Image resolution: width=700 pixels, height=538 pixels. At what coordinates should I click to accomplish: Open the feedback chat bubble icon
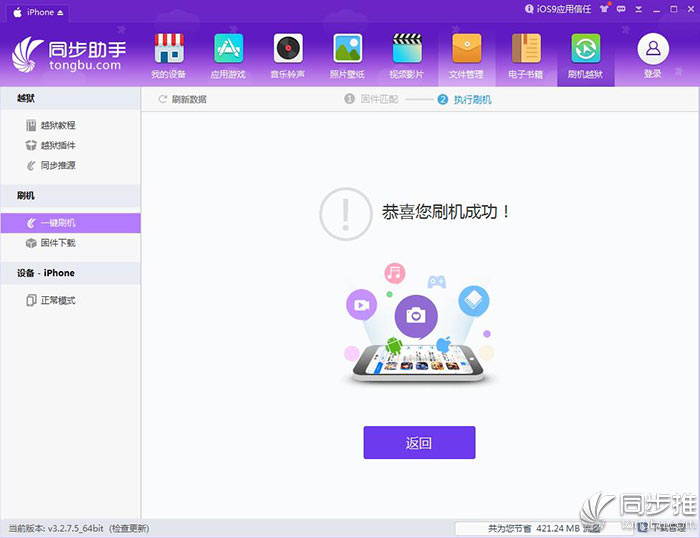point(621,9)
